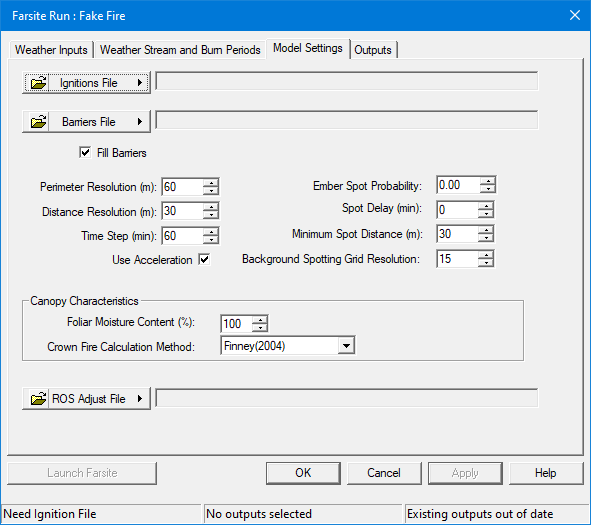The image size is (591, 525).
Task: Click the Spot Delay value field
Action: [458, 210]
